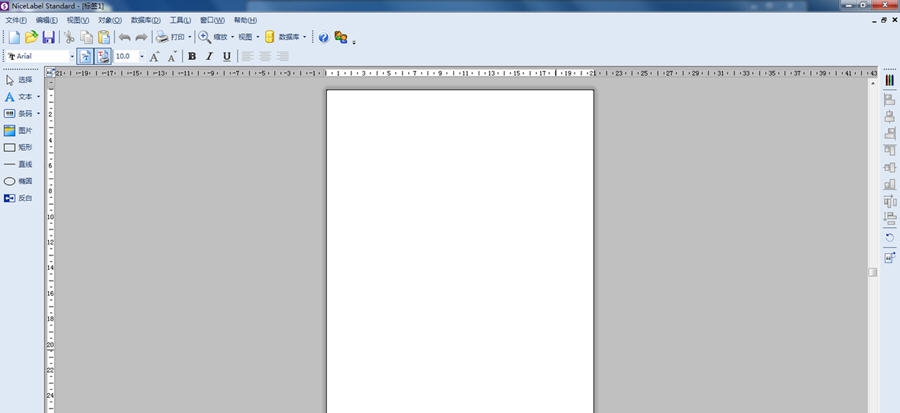Open the File (F) menu

16,20
